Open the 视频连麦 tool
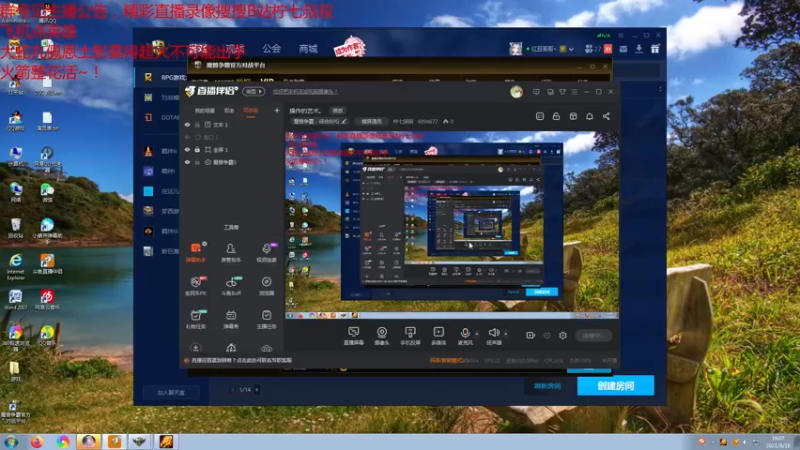This screenshot has width=800, height=450. click(x=266, y=253)
